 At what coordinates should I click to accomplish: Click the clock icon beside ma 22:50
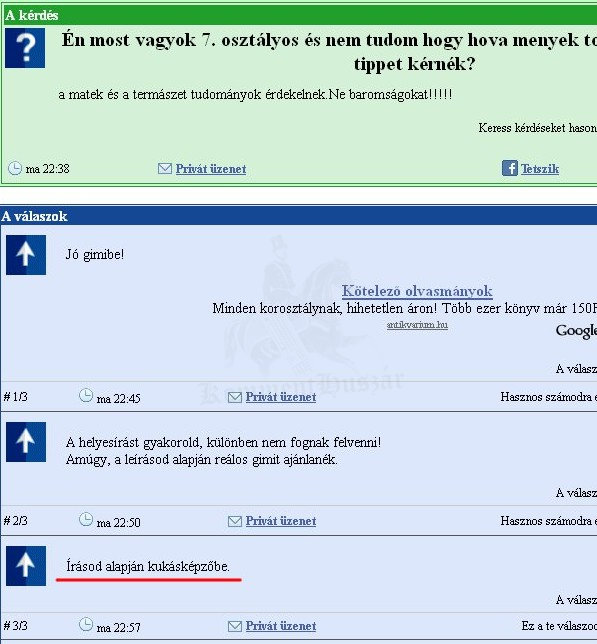click(86, 520)
